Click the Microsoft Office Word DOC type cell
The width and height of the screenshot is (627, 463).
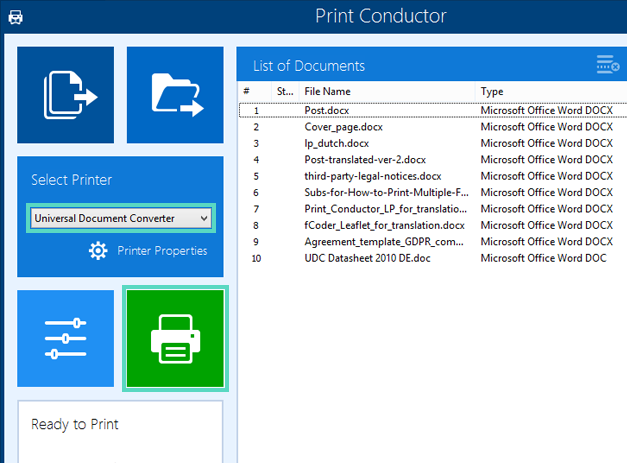(x=543, y=258)
